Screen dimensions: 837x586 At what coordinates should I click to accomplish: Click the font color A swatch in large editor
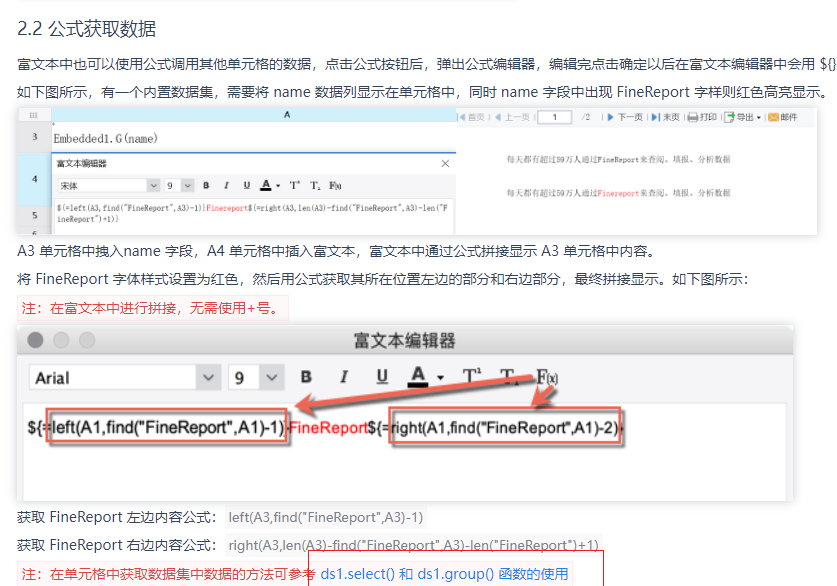418,377
